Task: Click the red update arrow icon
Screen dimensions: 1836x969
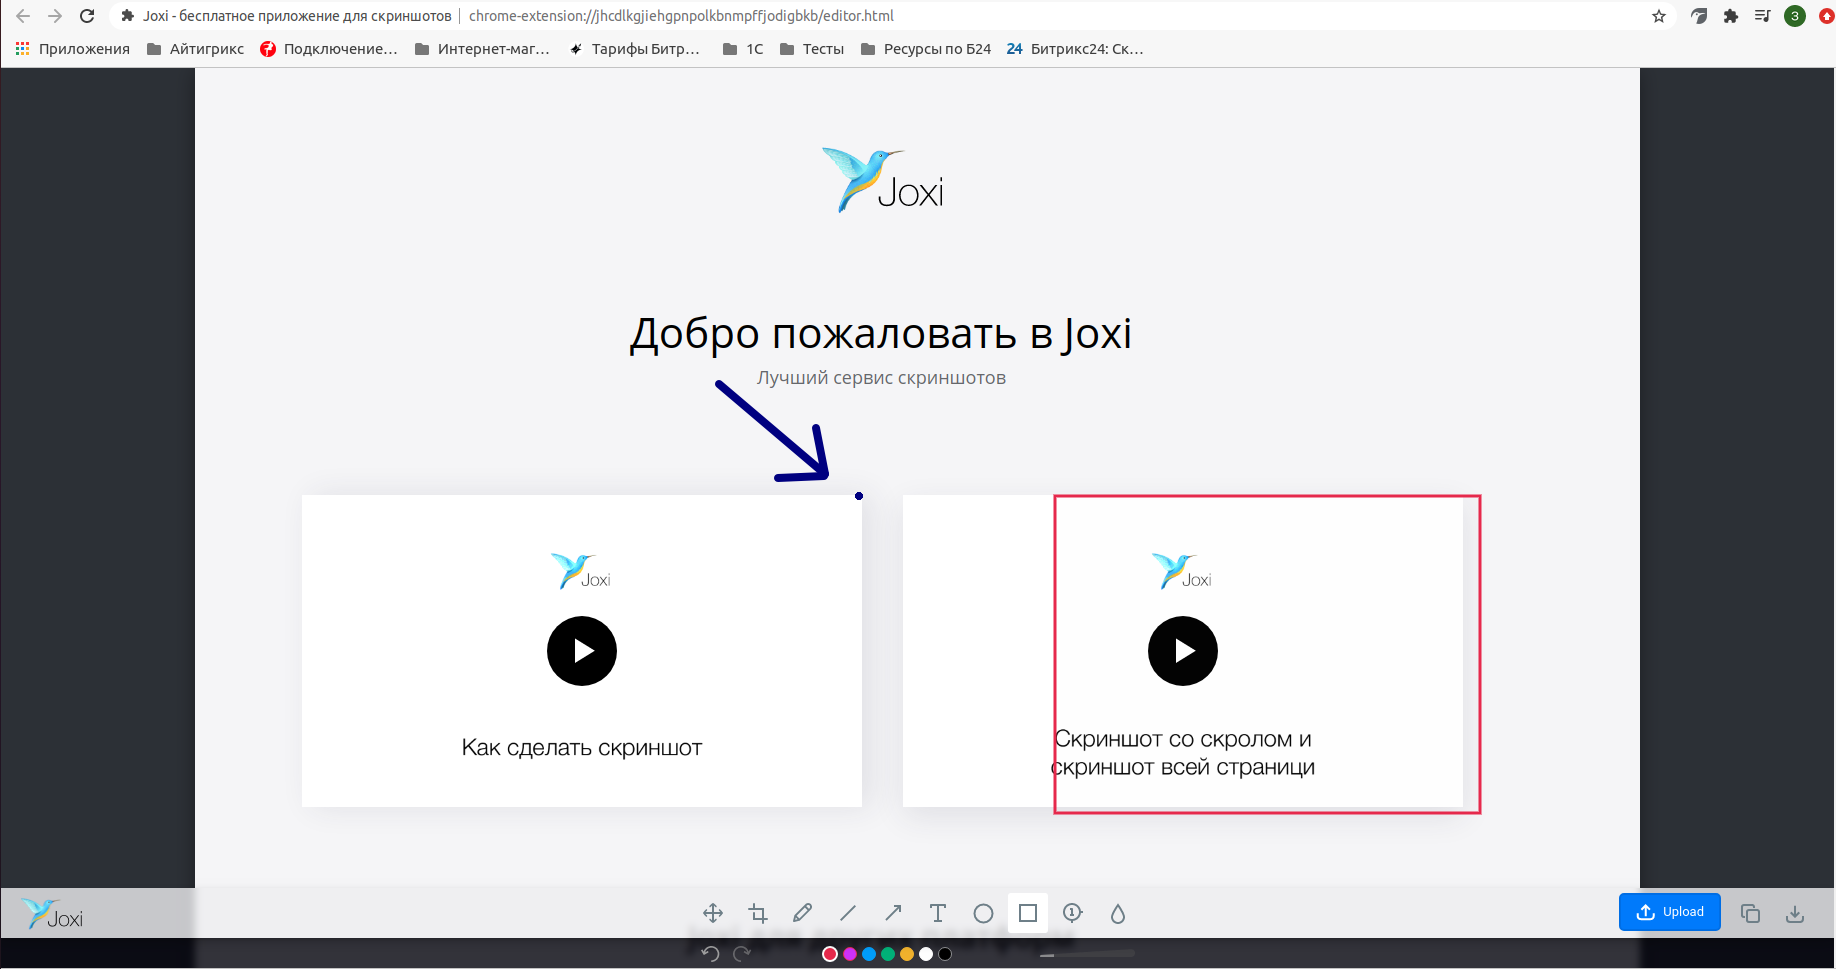Action: click(x=1826, y=16)
